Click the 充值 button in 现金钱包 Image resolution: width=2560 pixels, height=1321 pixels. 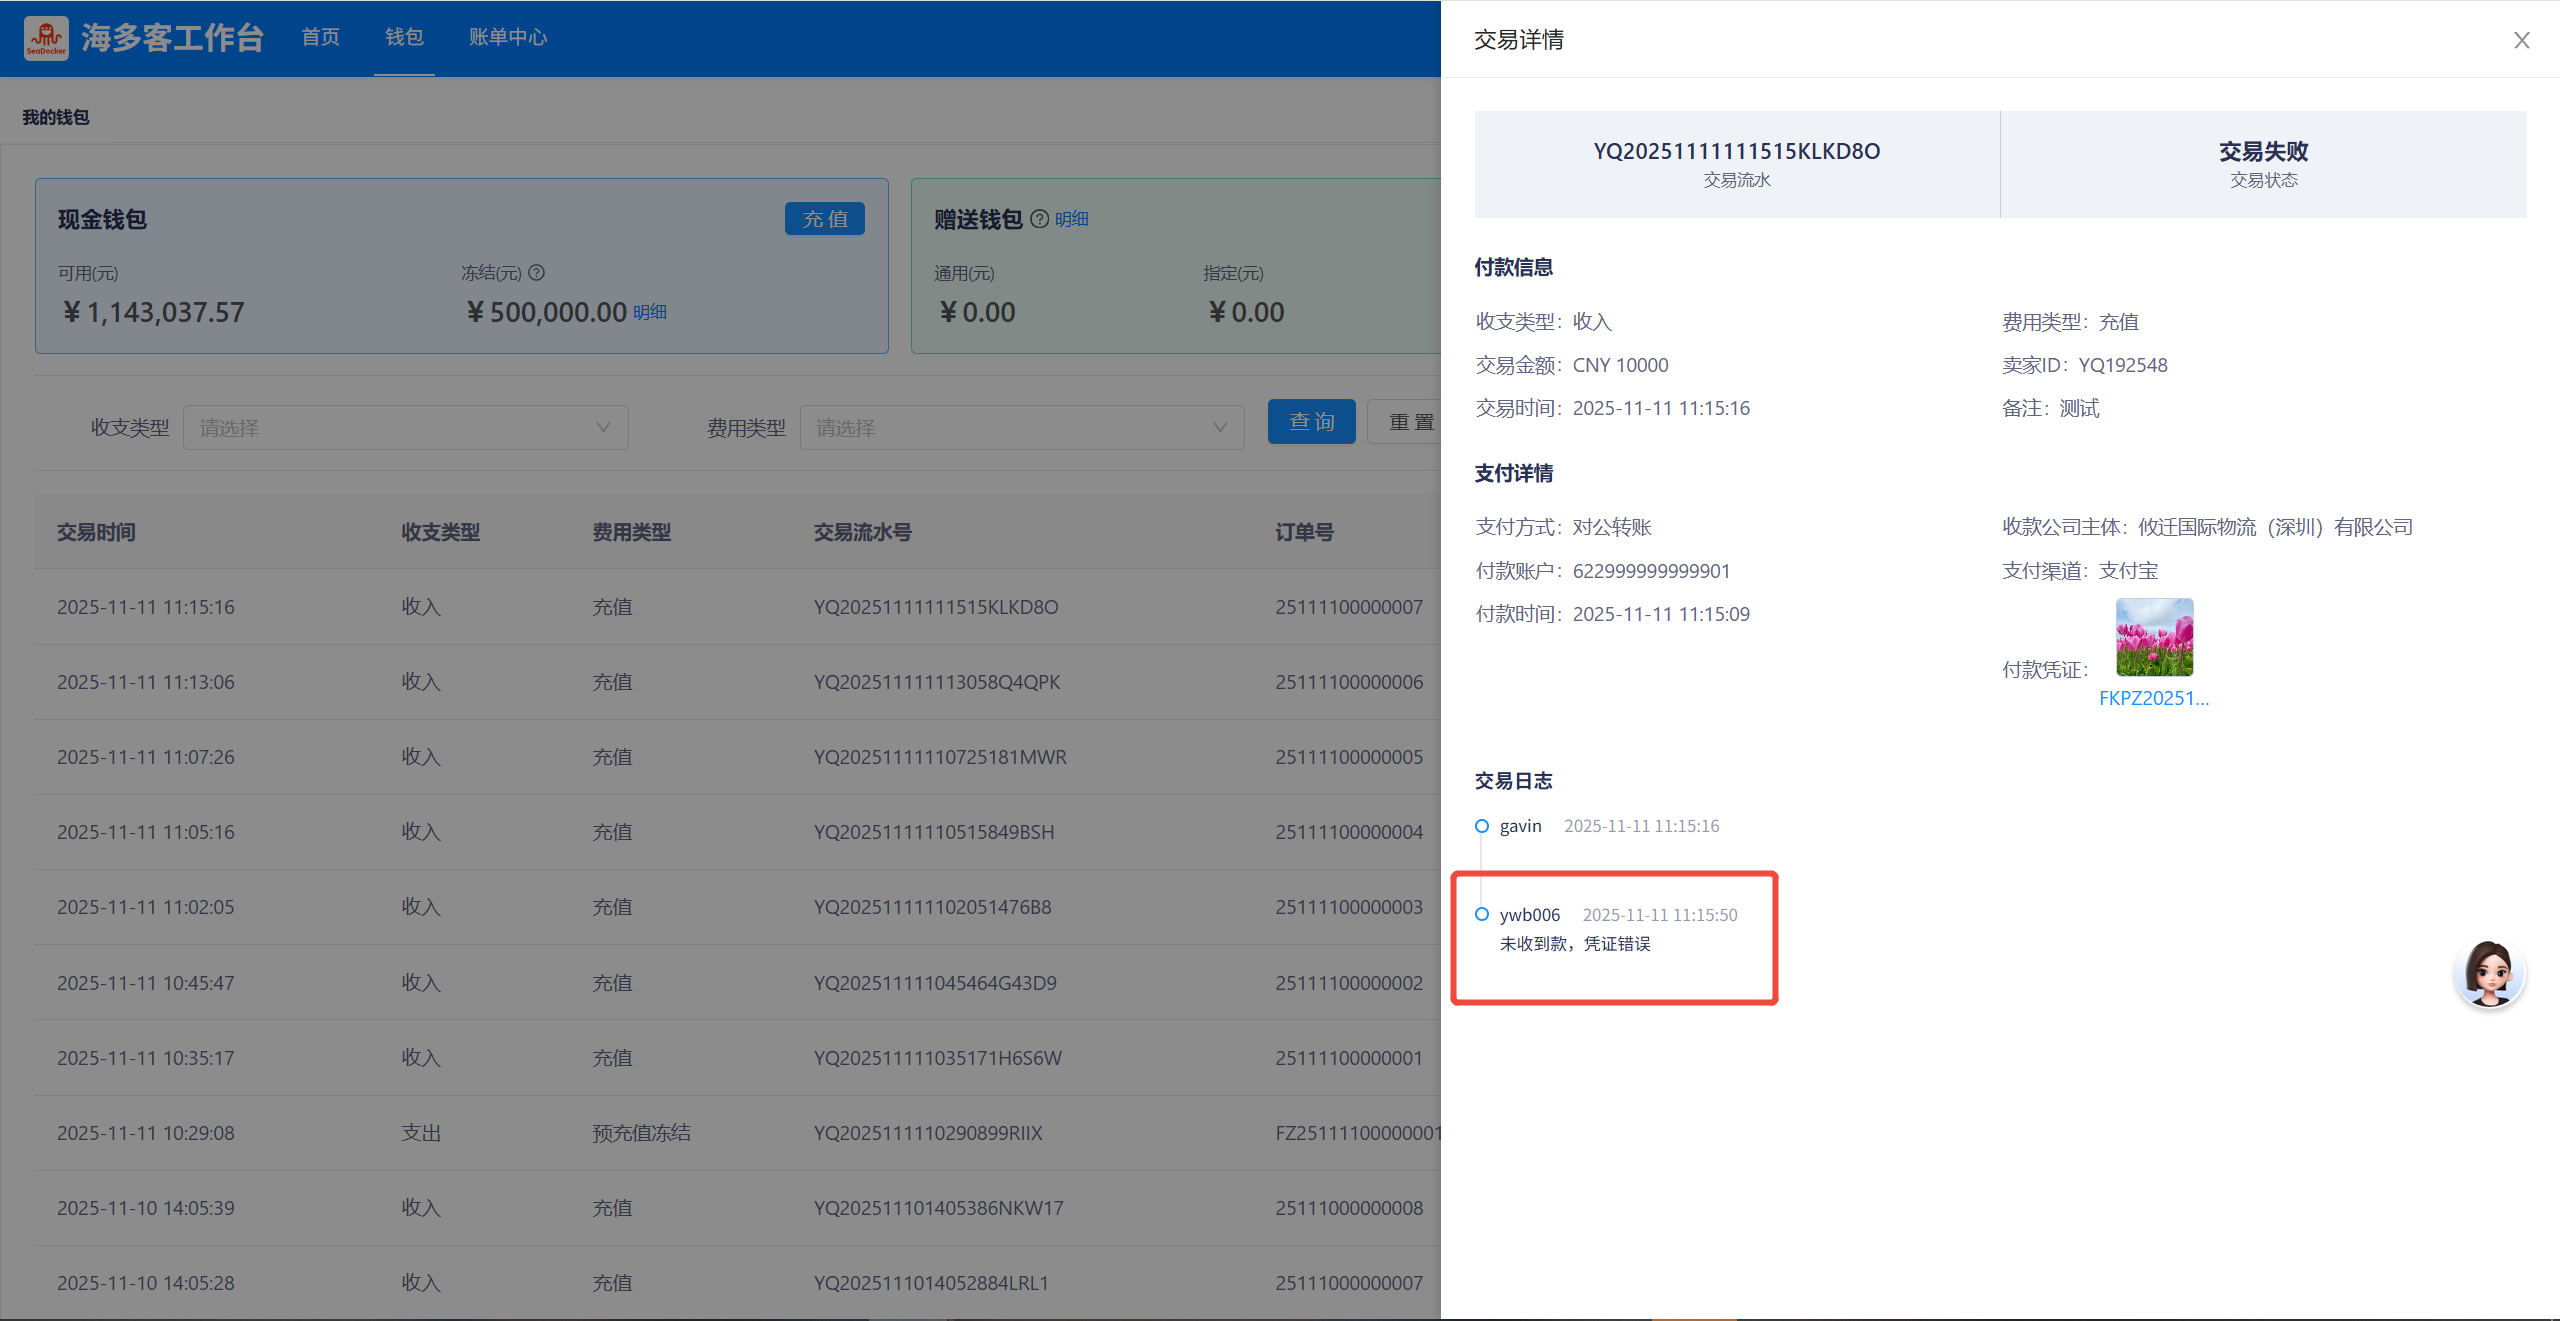tap(824, 219)
